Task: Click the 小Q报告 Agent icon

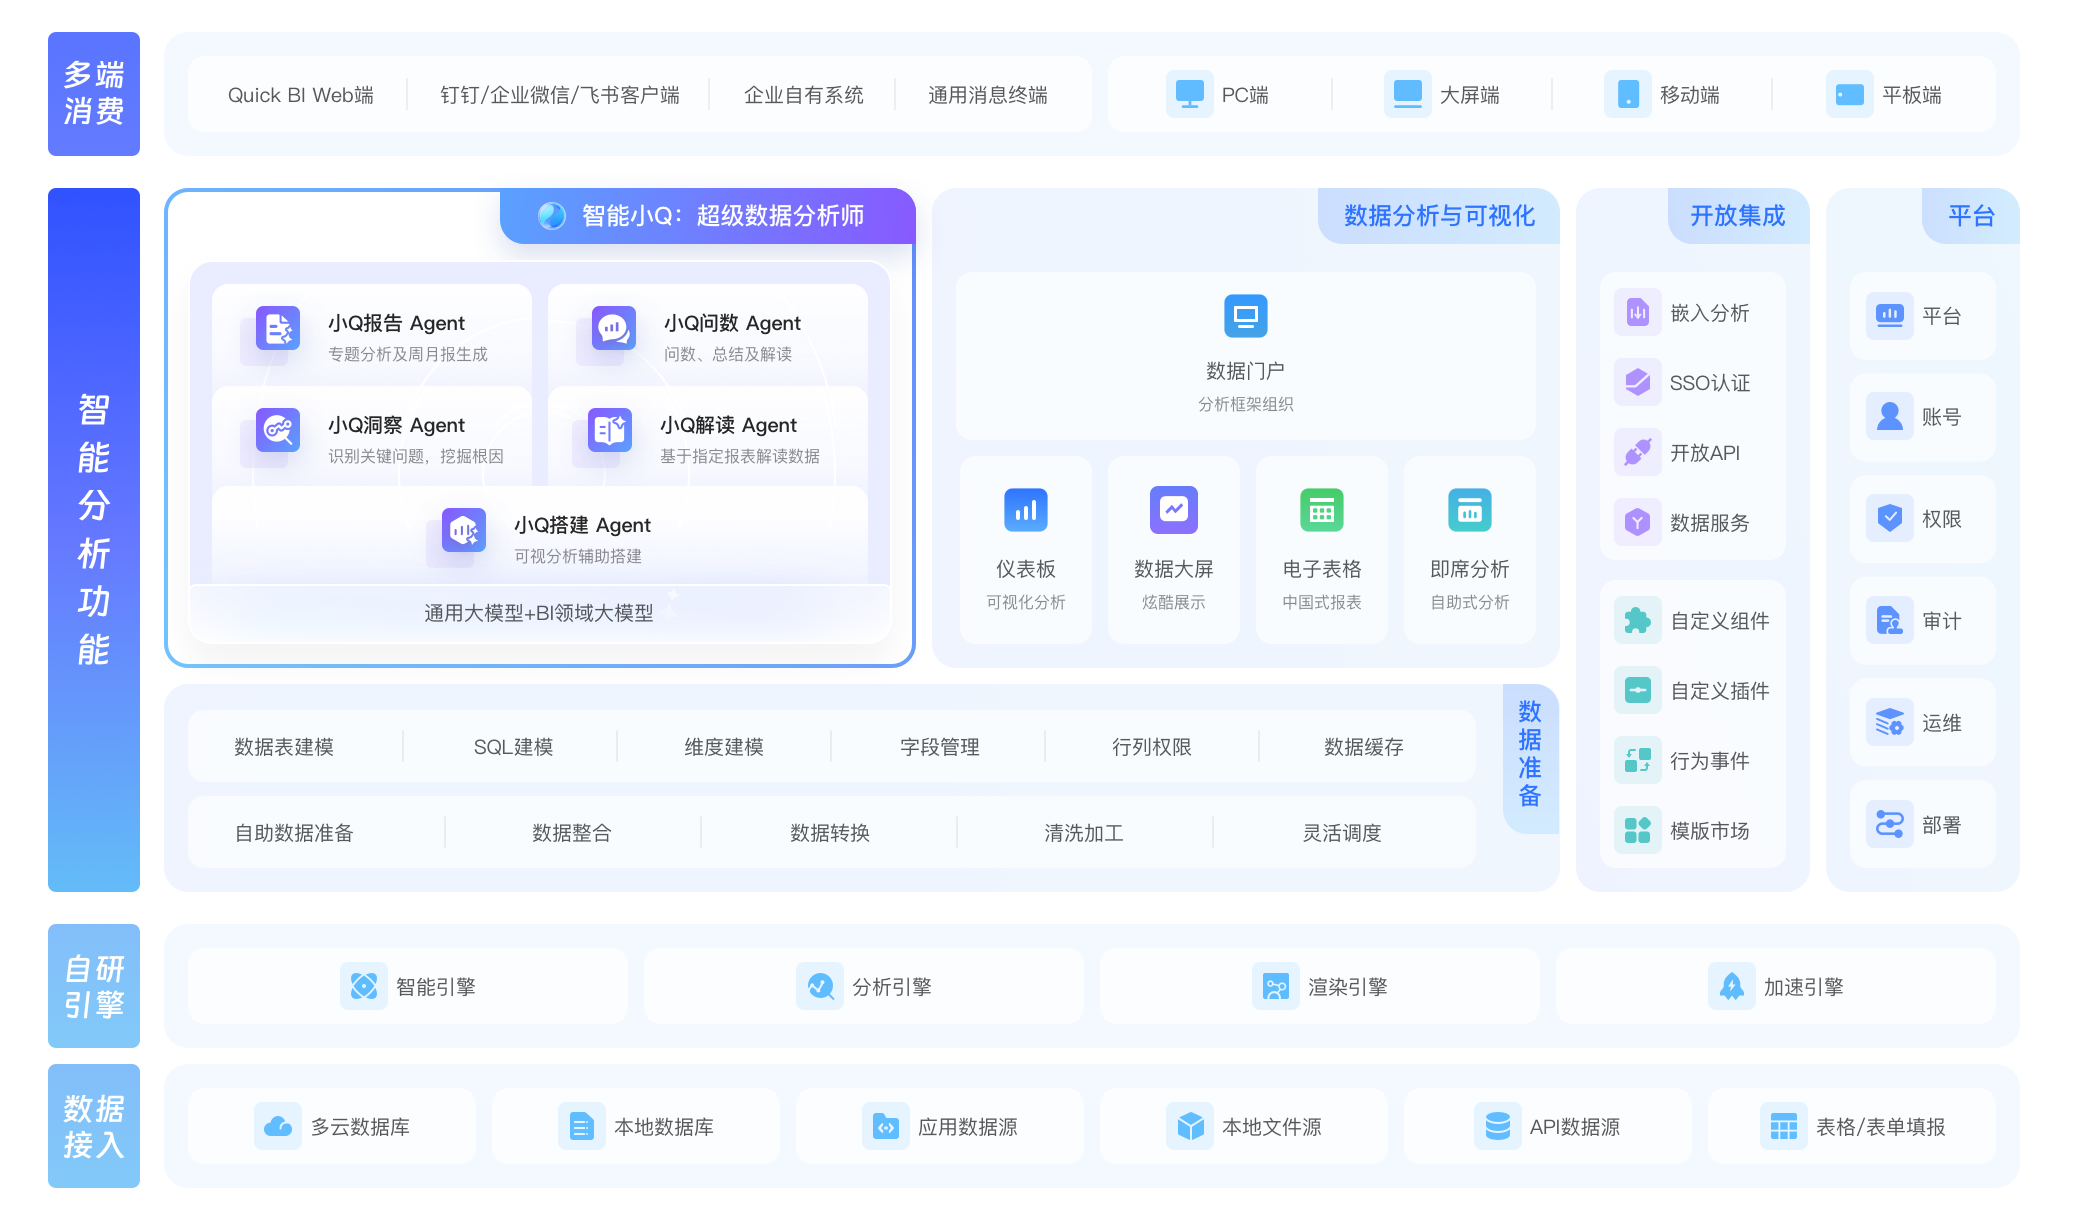Action: tap(277, 328)
